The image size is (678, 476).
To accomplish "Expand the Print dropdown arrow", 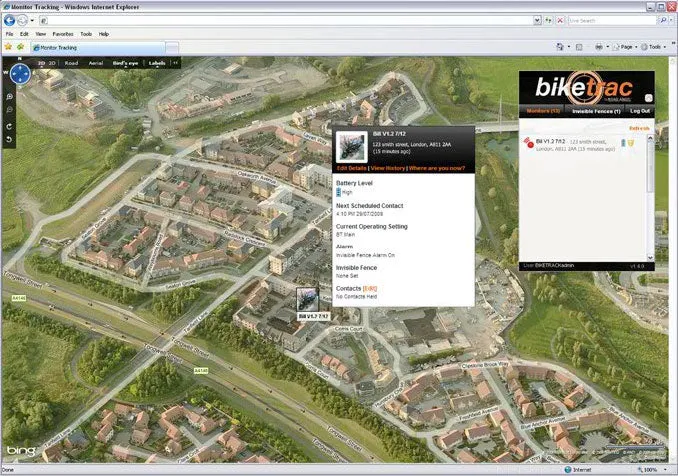I will 608,47.
